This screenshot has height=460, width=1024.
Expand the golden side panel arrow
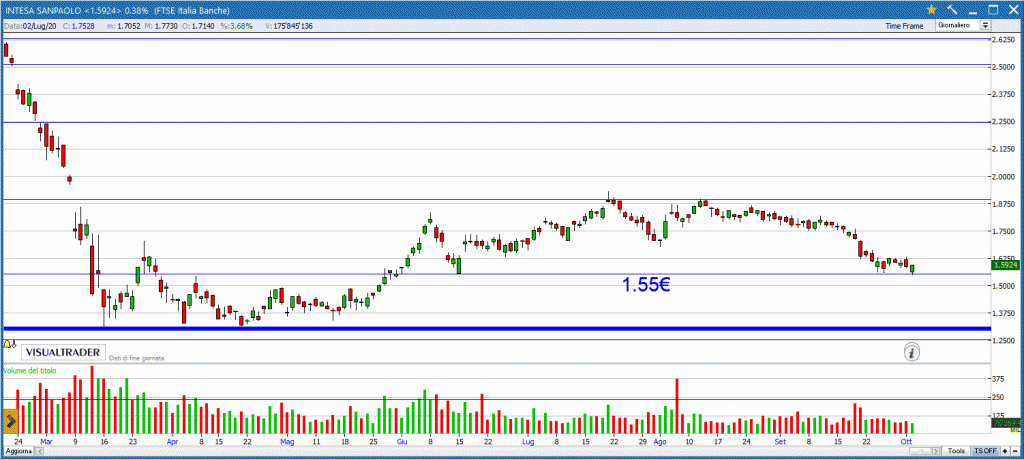tap(10, 422)
